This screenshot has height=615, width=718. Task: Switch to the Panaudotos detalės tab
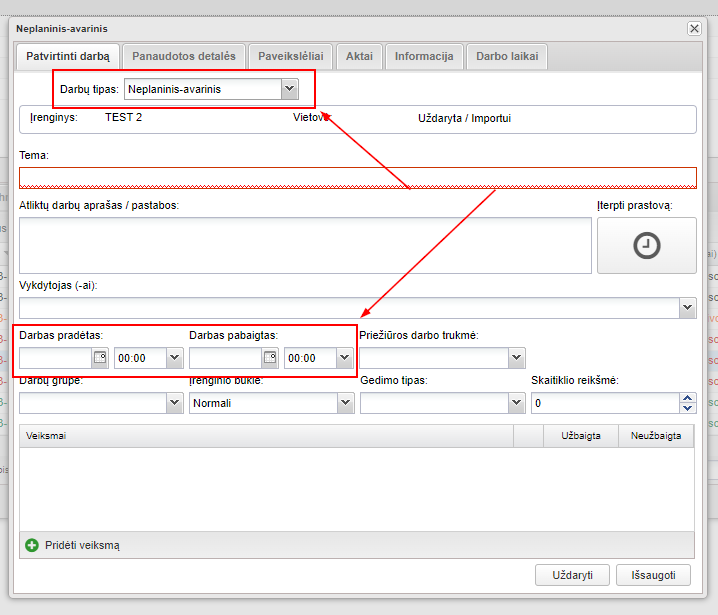pos(184,56)
